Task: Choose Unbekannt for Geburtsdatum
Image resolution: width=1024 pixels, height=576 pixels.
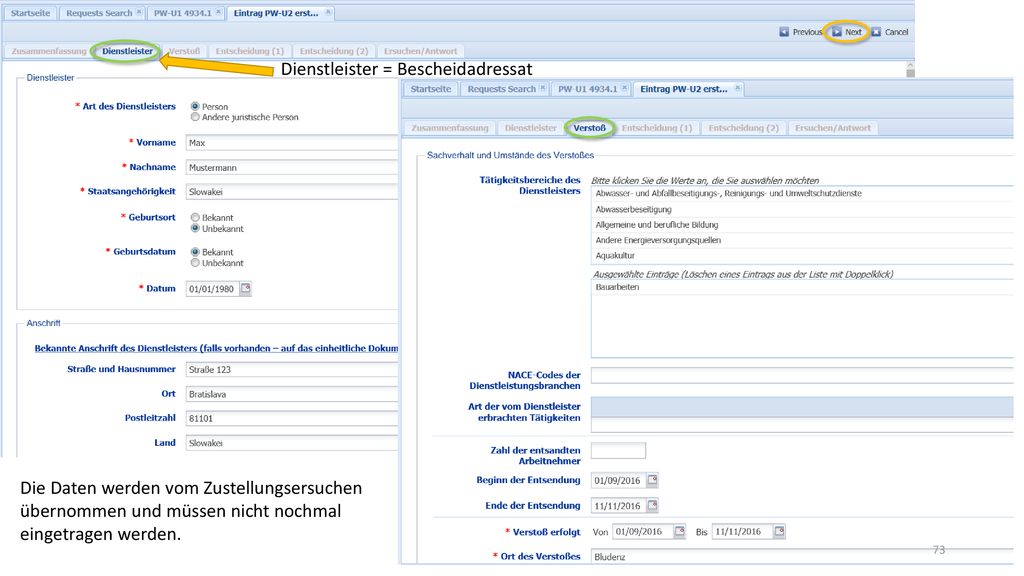Action: [x=195, y=263]
